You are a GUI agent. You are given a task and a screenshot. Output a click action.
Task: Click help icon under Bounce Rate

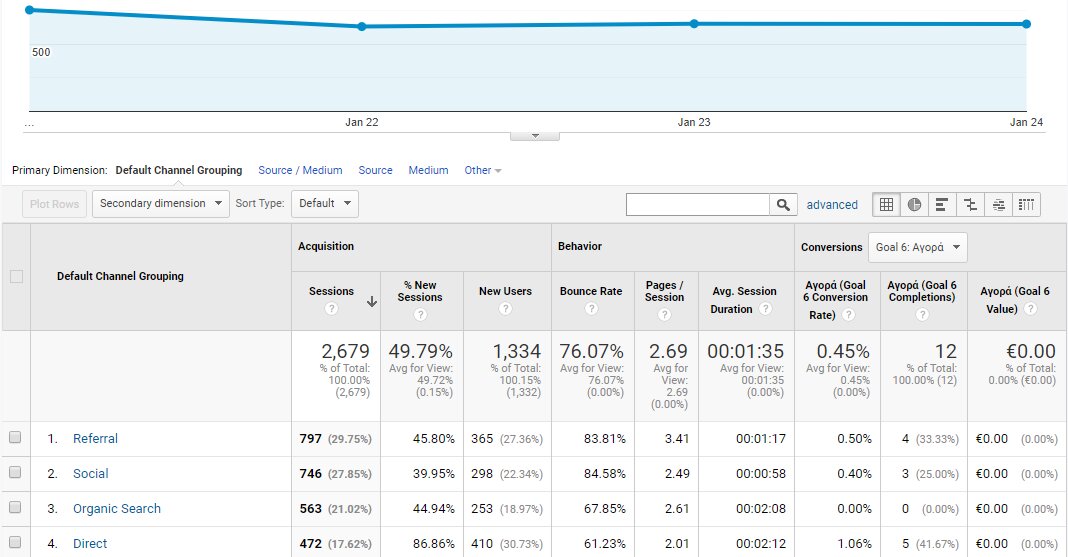(x=591, y=310)
